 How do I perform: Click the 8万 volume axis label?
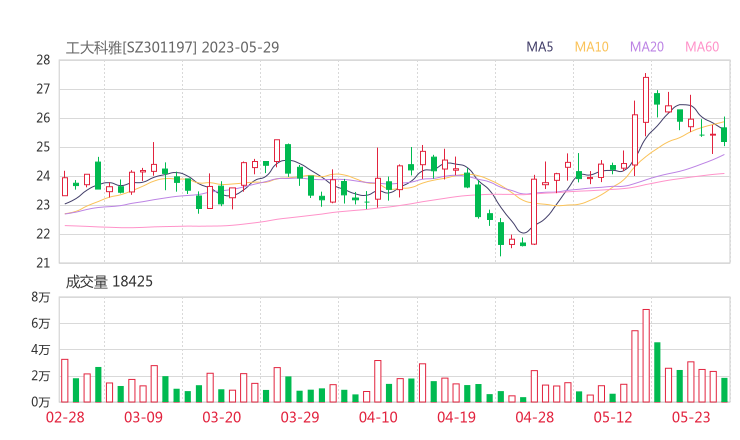click(41, 297)
